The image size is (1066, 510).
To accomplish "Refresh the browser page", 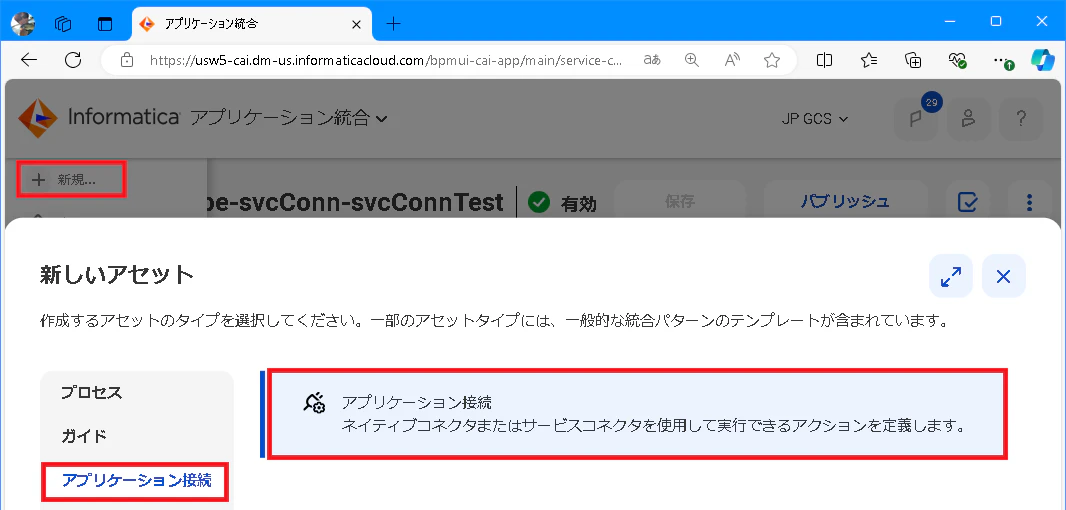I will 73,60.
